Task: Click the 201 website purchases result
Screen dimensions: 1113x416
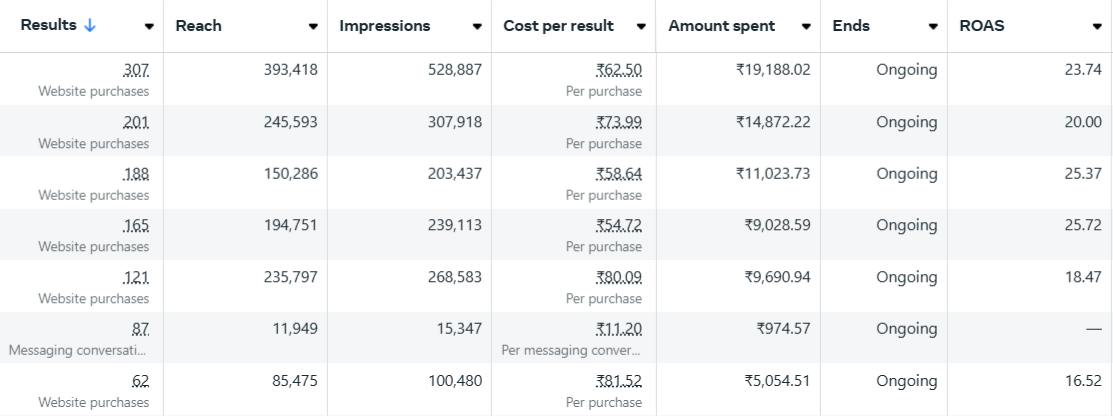Action: pos(136,122)
